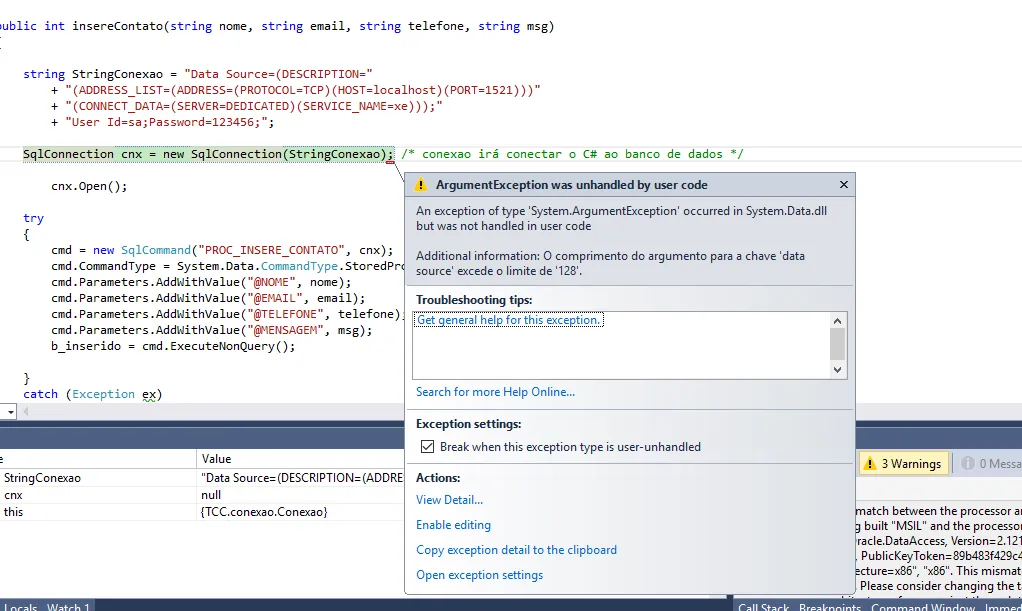Image resolution: width=1022 pixels, height=611 pixels.
Task: Copy exception detail to the clipboard
Action: [x=516, y=550]
